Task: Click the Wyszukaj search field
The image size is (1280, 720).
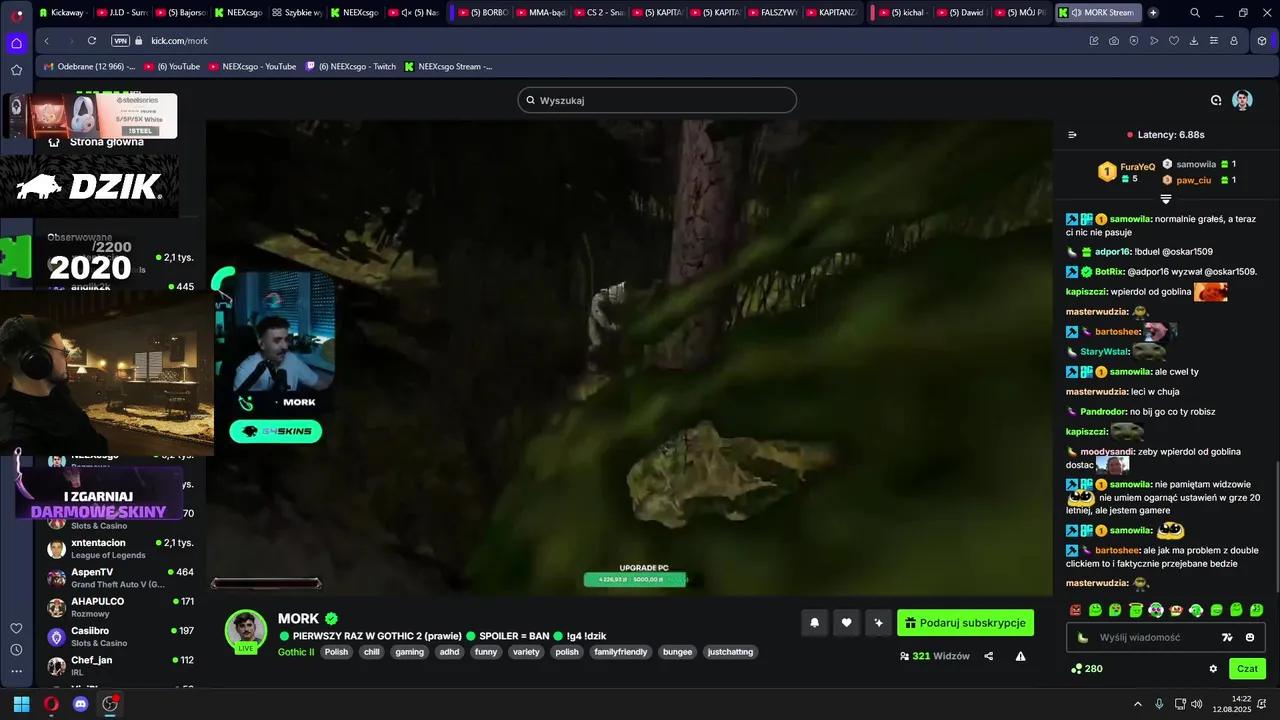Action: 657,100
